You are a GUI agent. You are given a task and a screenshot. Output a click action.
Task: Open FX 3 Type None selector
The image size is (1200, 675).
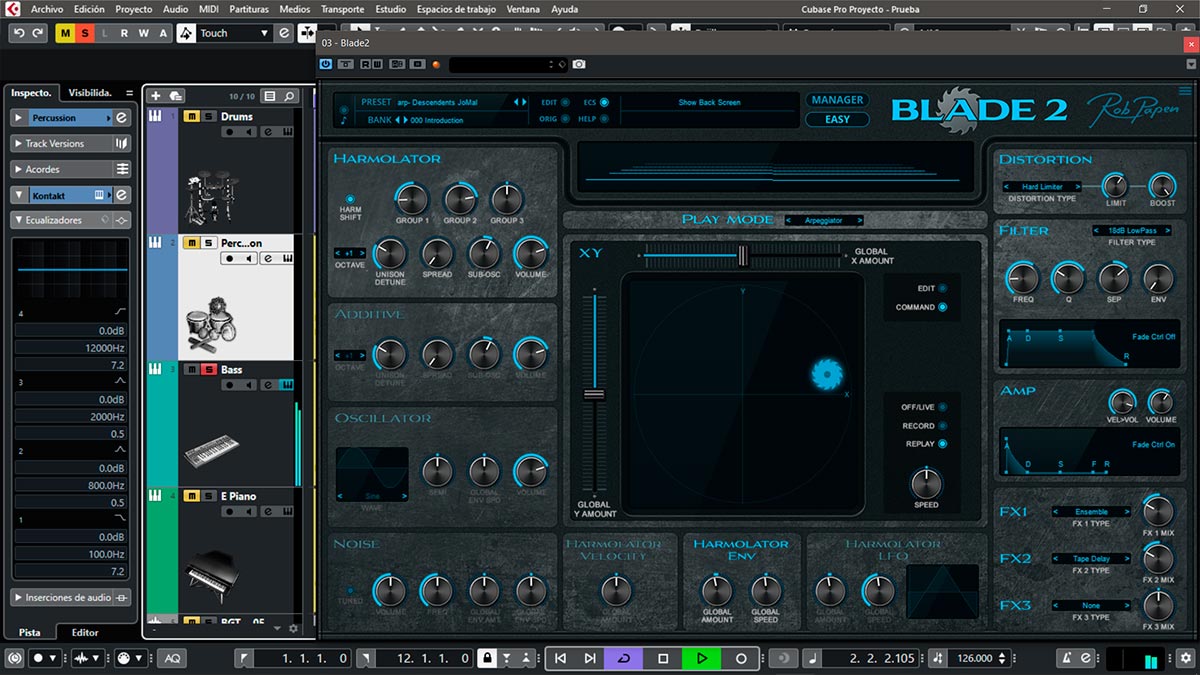tap(1091, 605)
